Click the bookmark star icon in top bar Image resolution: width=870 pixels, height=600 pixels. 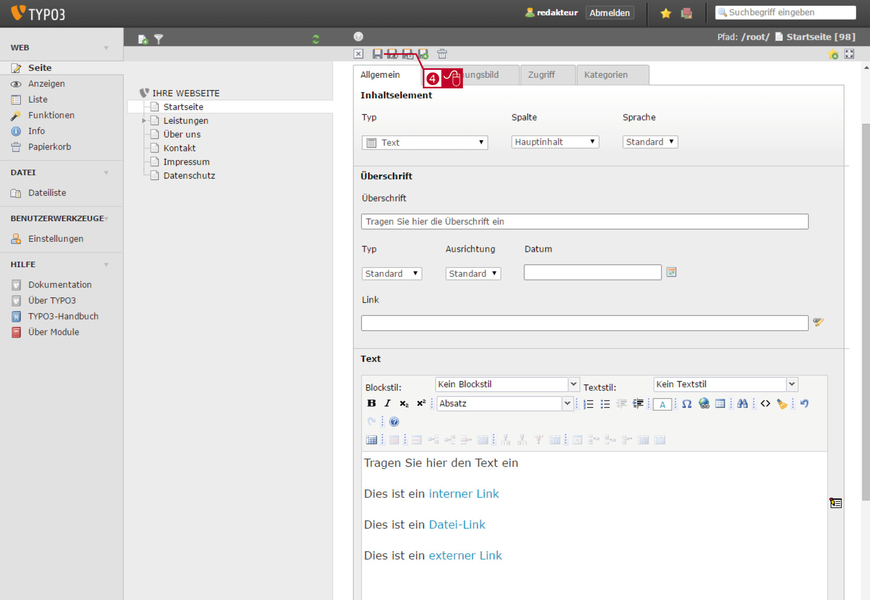coord(666,13)
